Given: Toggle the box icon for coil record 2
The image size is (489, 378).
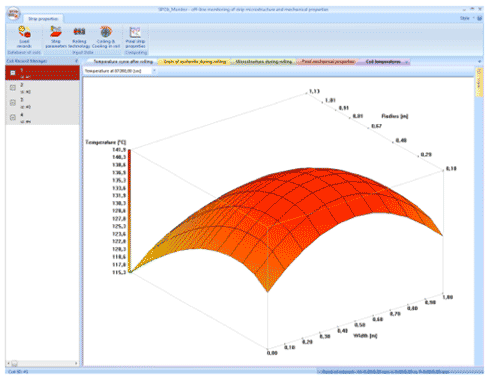Looking at the screenshot, I should coord(13,88).
